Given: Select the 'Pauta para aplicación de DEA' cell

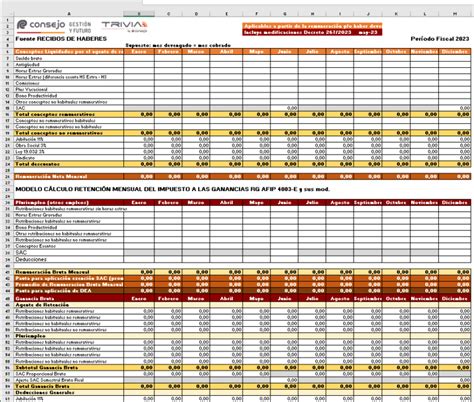Looking at the screenshot, I should (69, 291).
